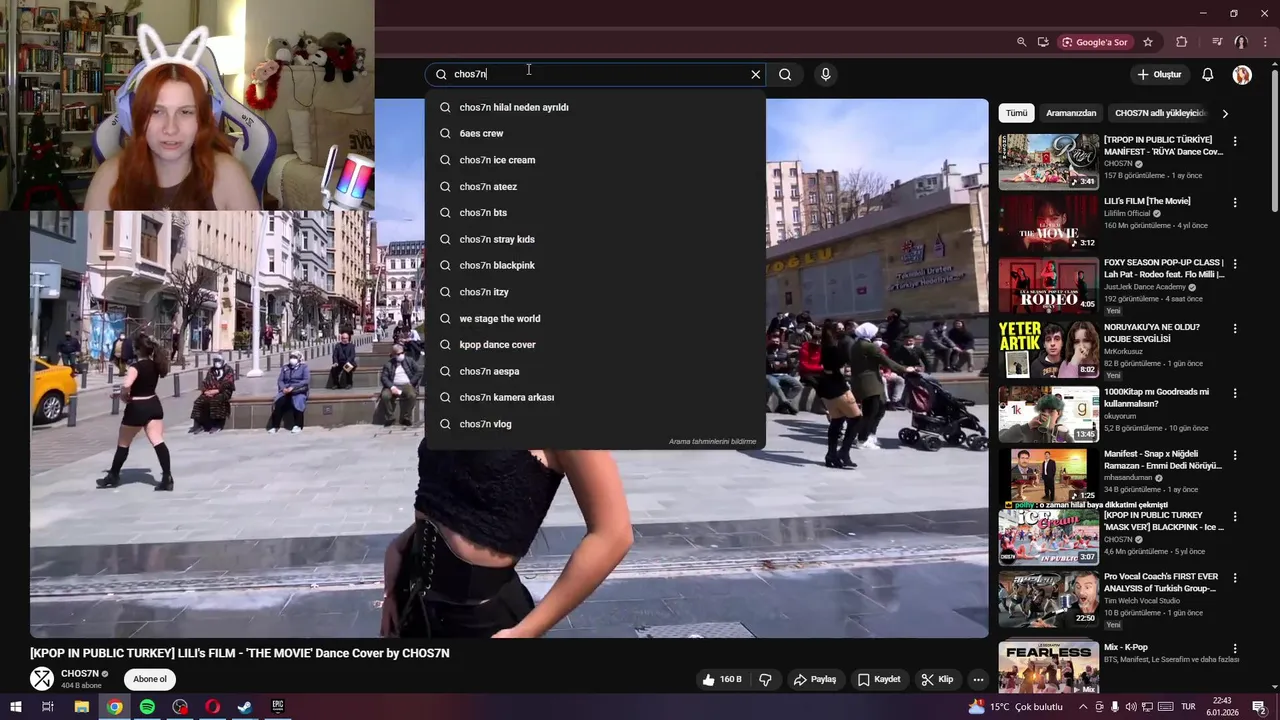Viewport: 1280px width, 720px height.
Task: Open Chrome media controls icon
Action: pyautogui.click(x=1217, y=42)
